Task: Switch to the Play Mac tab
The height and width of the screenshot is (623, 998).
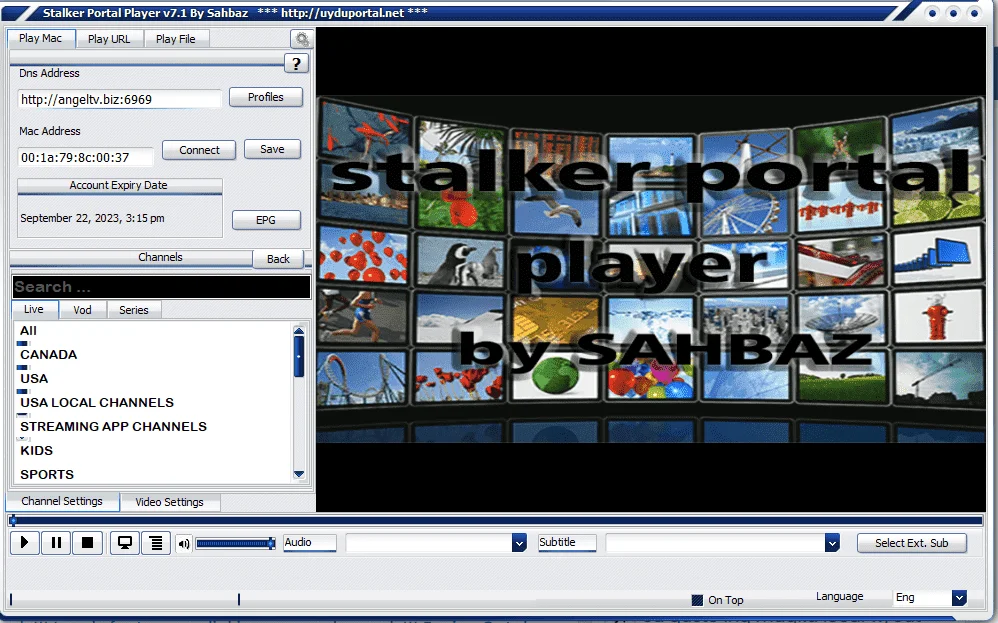Action: (x=41, y=38)
